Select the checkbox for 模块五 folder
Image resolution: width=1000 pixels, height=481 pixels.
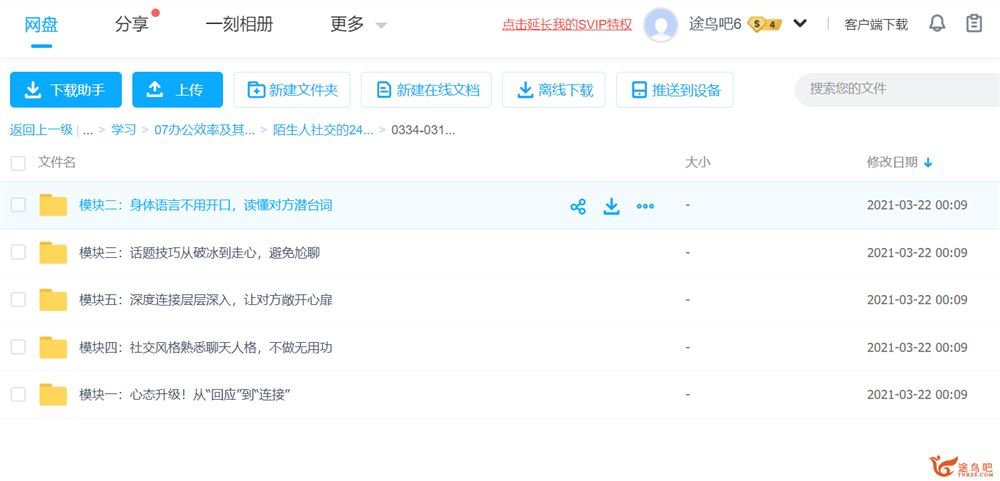pos(18,299)
